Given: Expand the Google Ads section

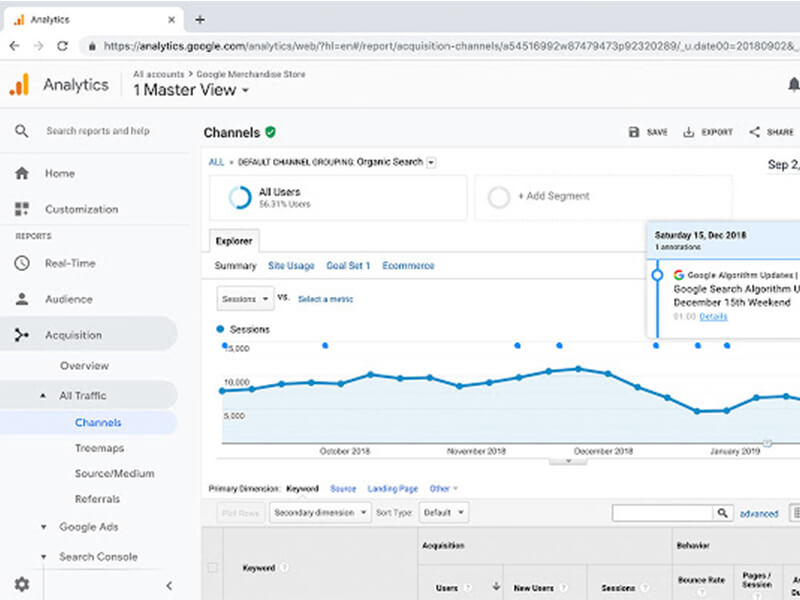Looking at the screenshot, I should point(43,527).
